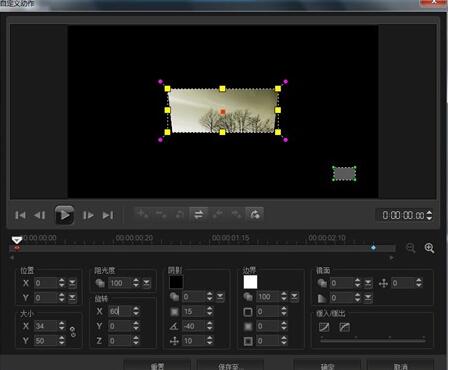Click the mirror distance stepper arrows
Viewport: 449px width, 370px height.
pyautogui.click(x=419, y=283)
